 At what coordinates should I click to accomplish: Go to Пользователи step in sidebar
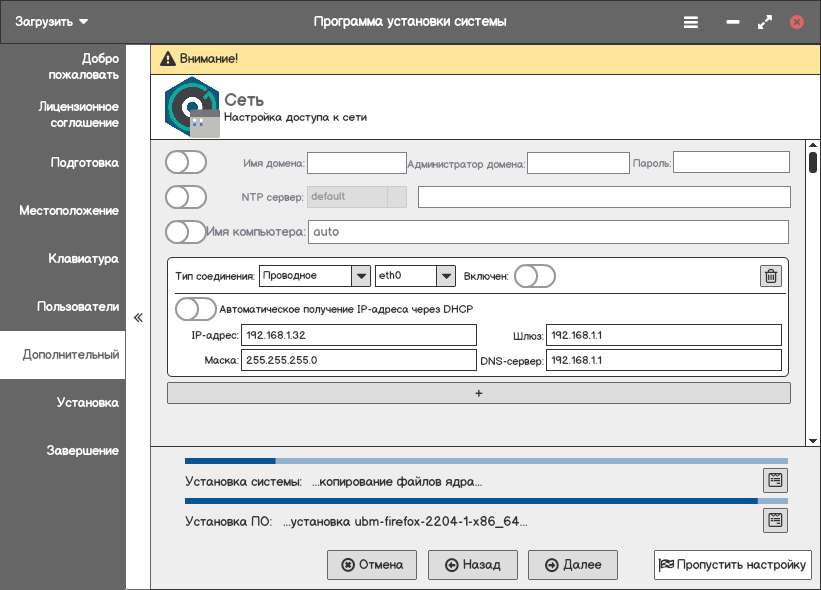78,307
